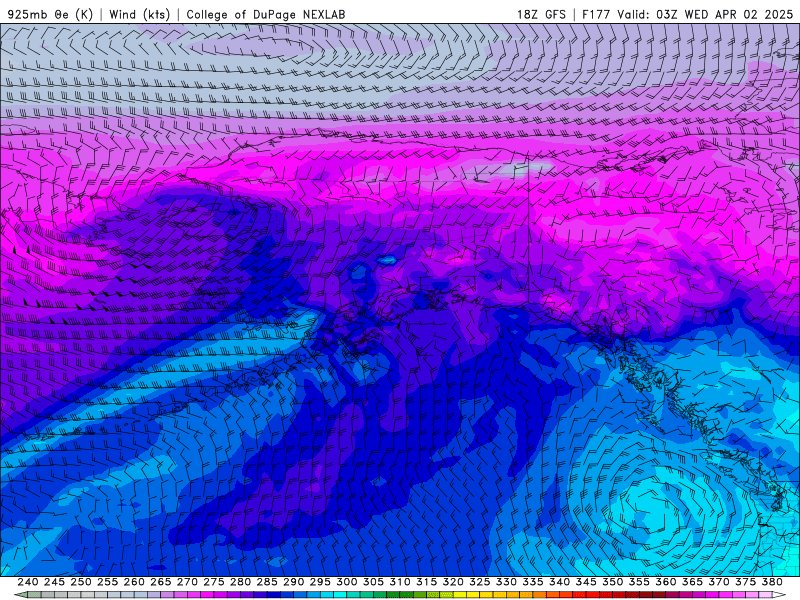
Task: Click the 380 value on the color scale
Action: coord(772,582)
